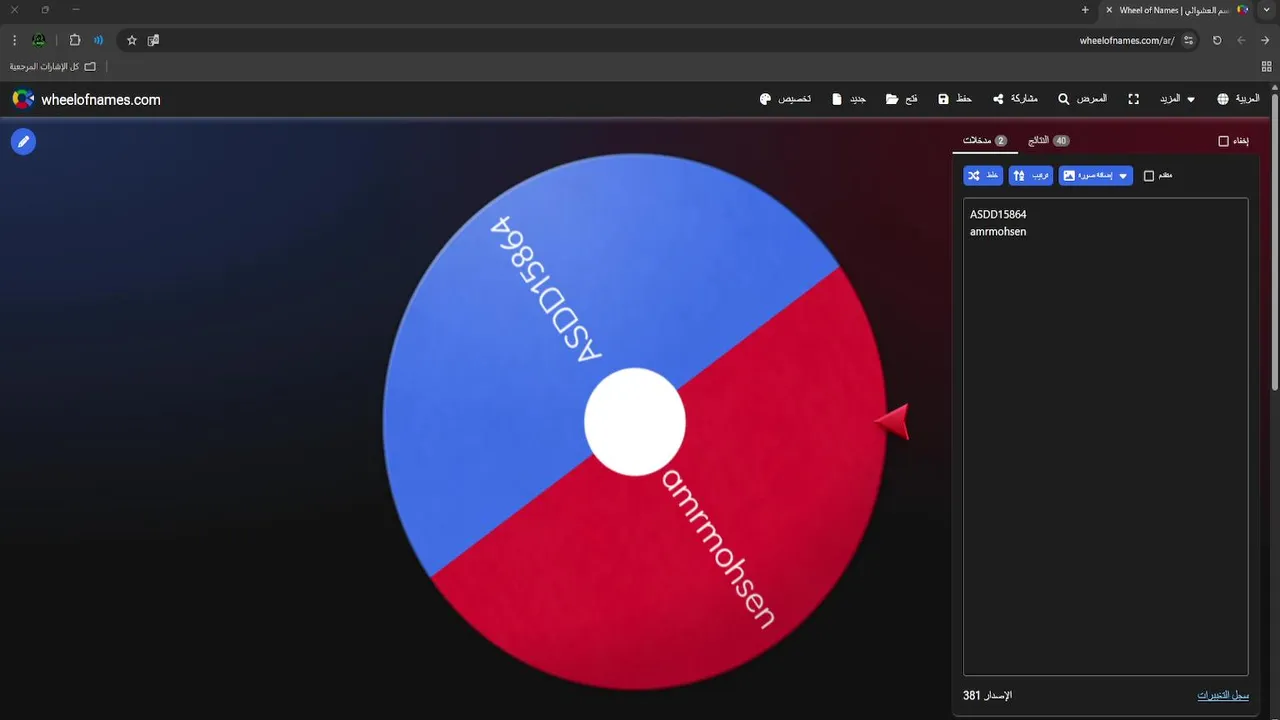
Task: Expand the المزيد more menu
Action: pos(1177,99)
